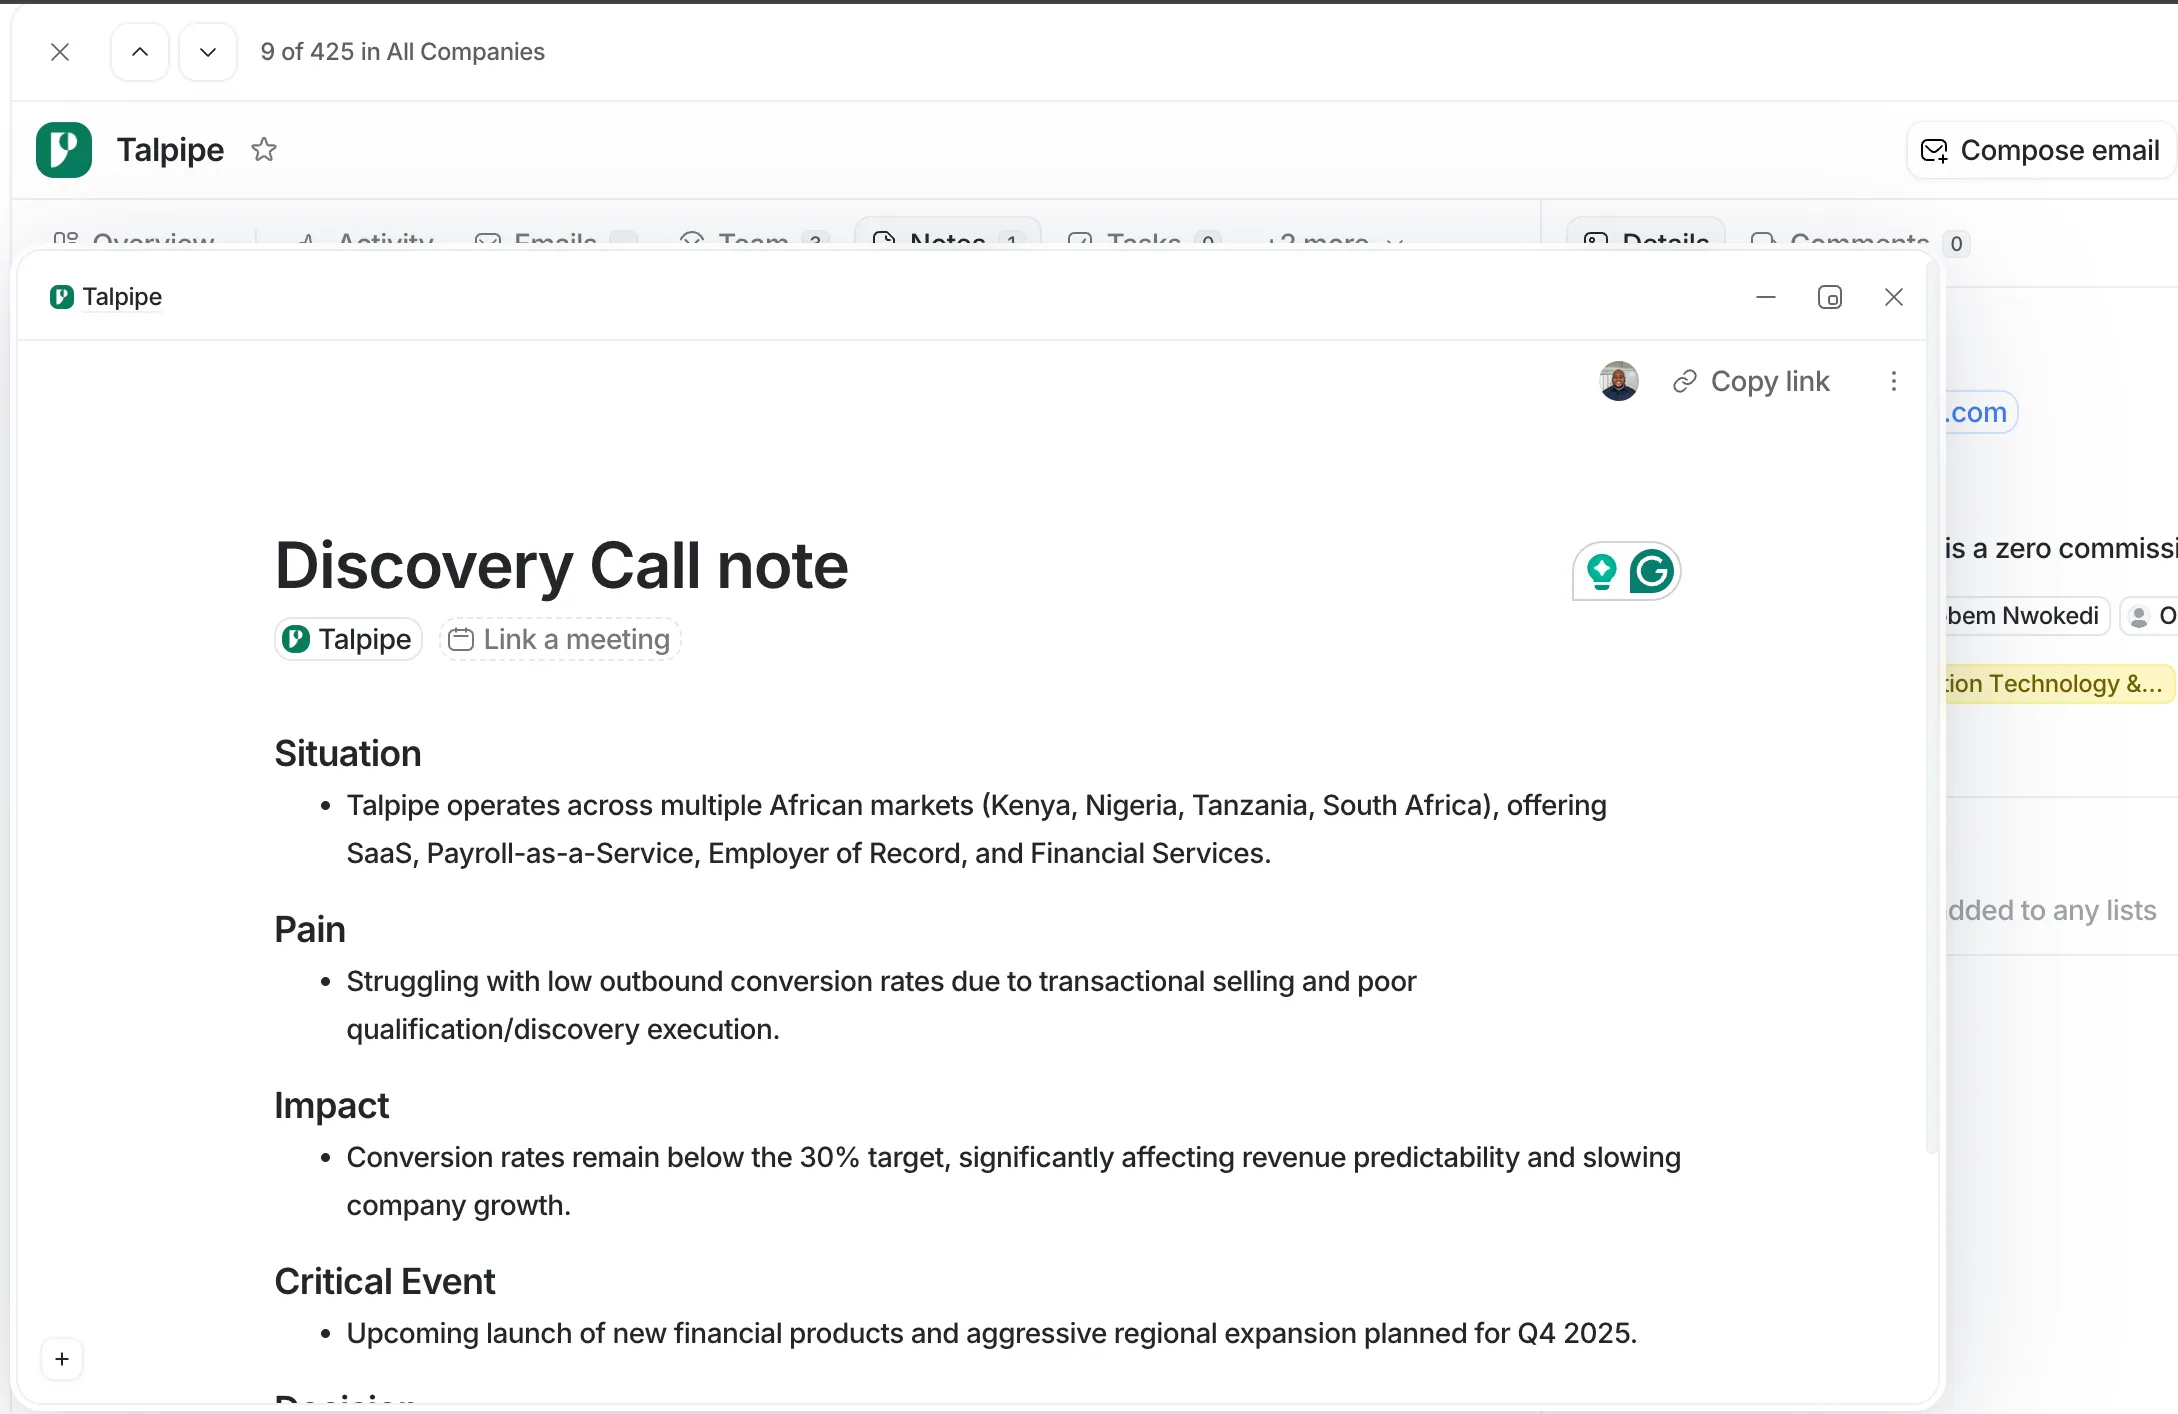Click the Compose email button
Screen dimensions: 2178x1414
tap(2040, 150)
